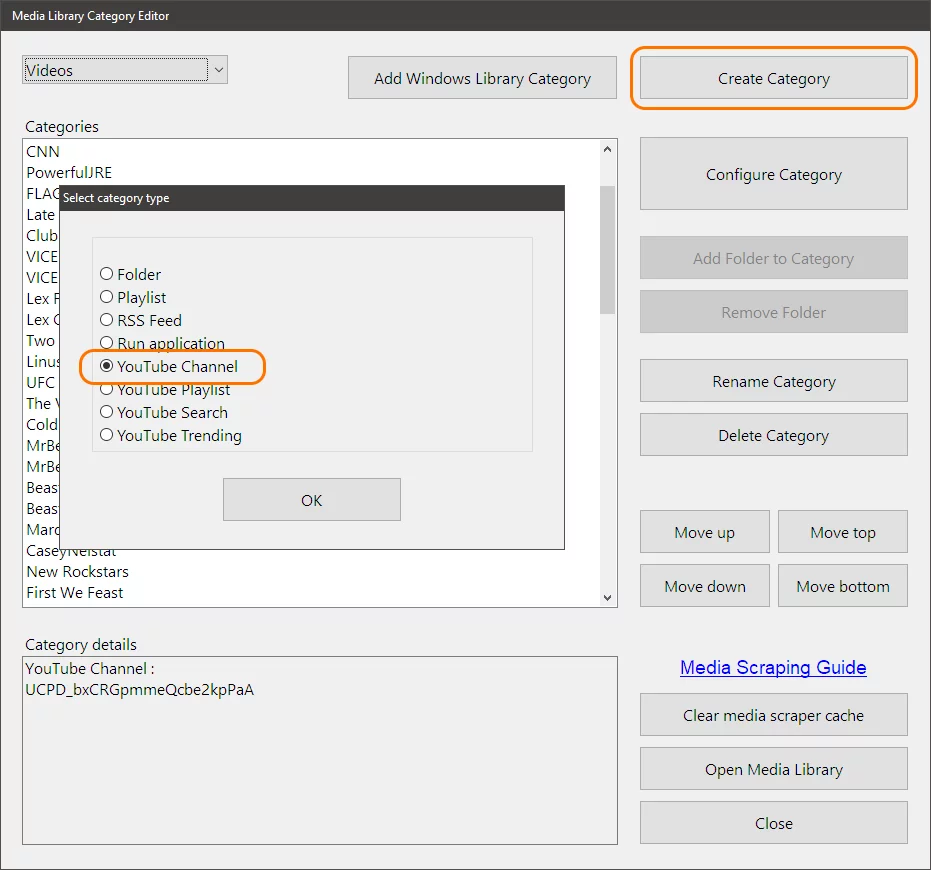This screenshot has height=870, width=931.
Task: Move the category up
Action: click(x=705, y=532)
